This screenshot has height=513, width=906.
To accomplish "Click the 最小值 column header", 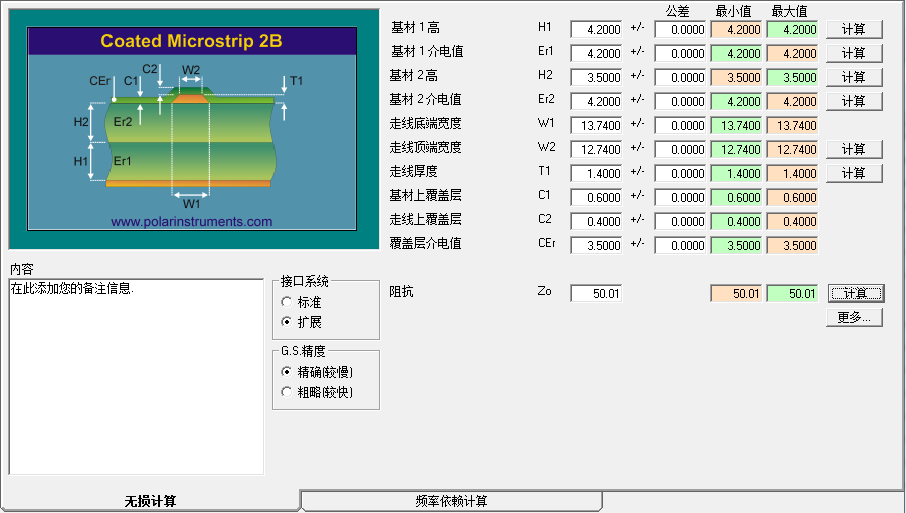I will tap(734, 11).
